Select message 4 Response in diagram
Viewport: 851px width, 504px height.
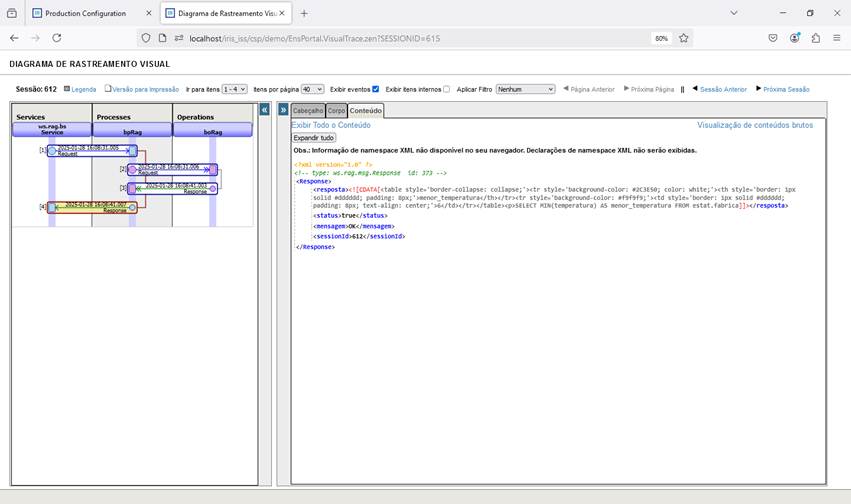[x=91, y=207]
